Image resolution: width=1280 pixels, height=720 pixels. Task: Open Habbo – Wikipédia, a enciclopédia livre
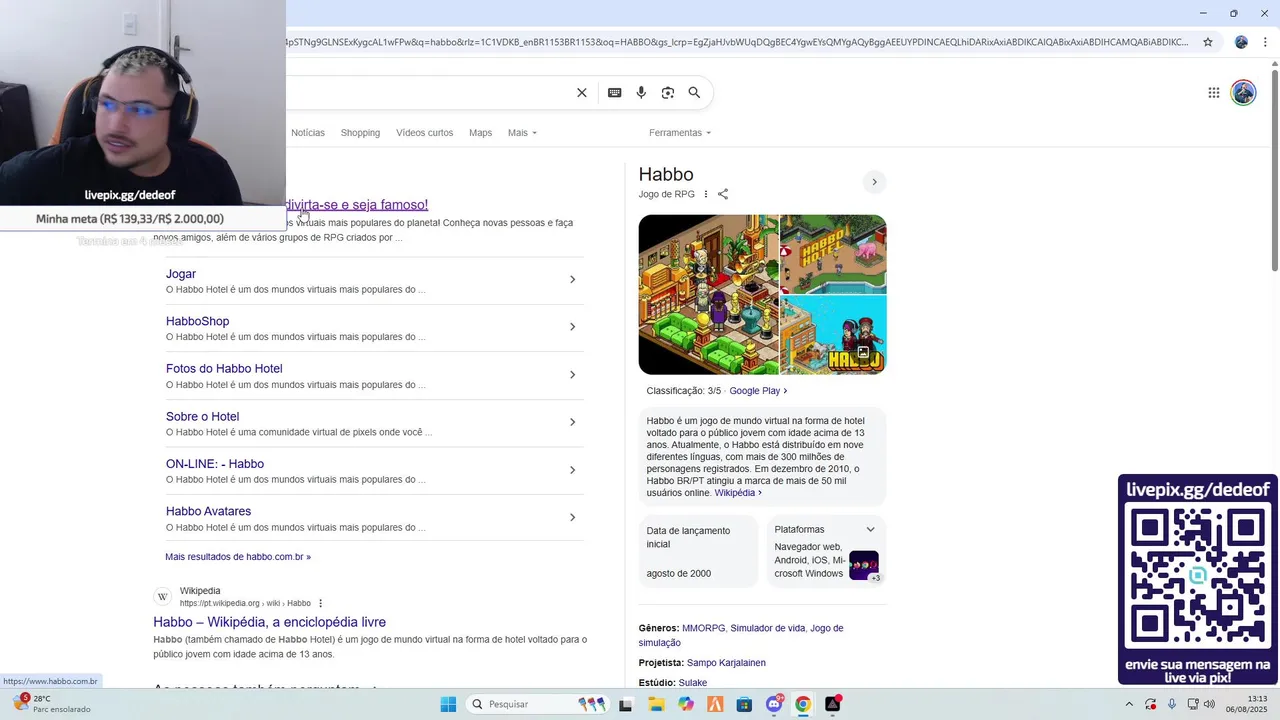(x=270, y=622)
